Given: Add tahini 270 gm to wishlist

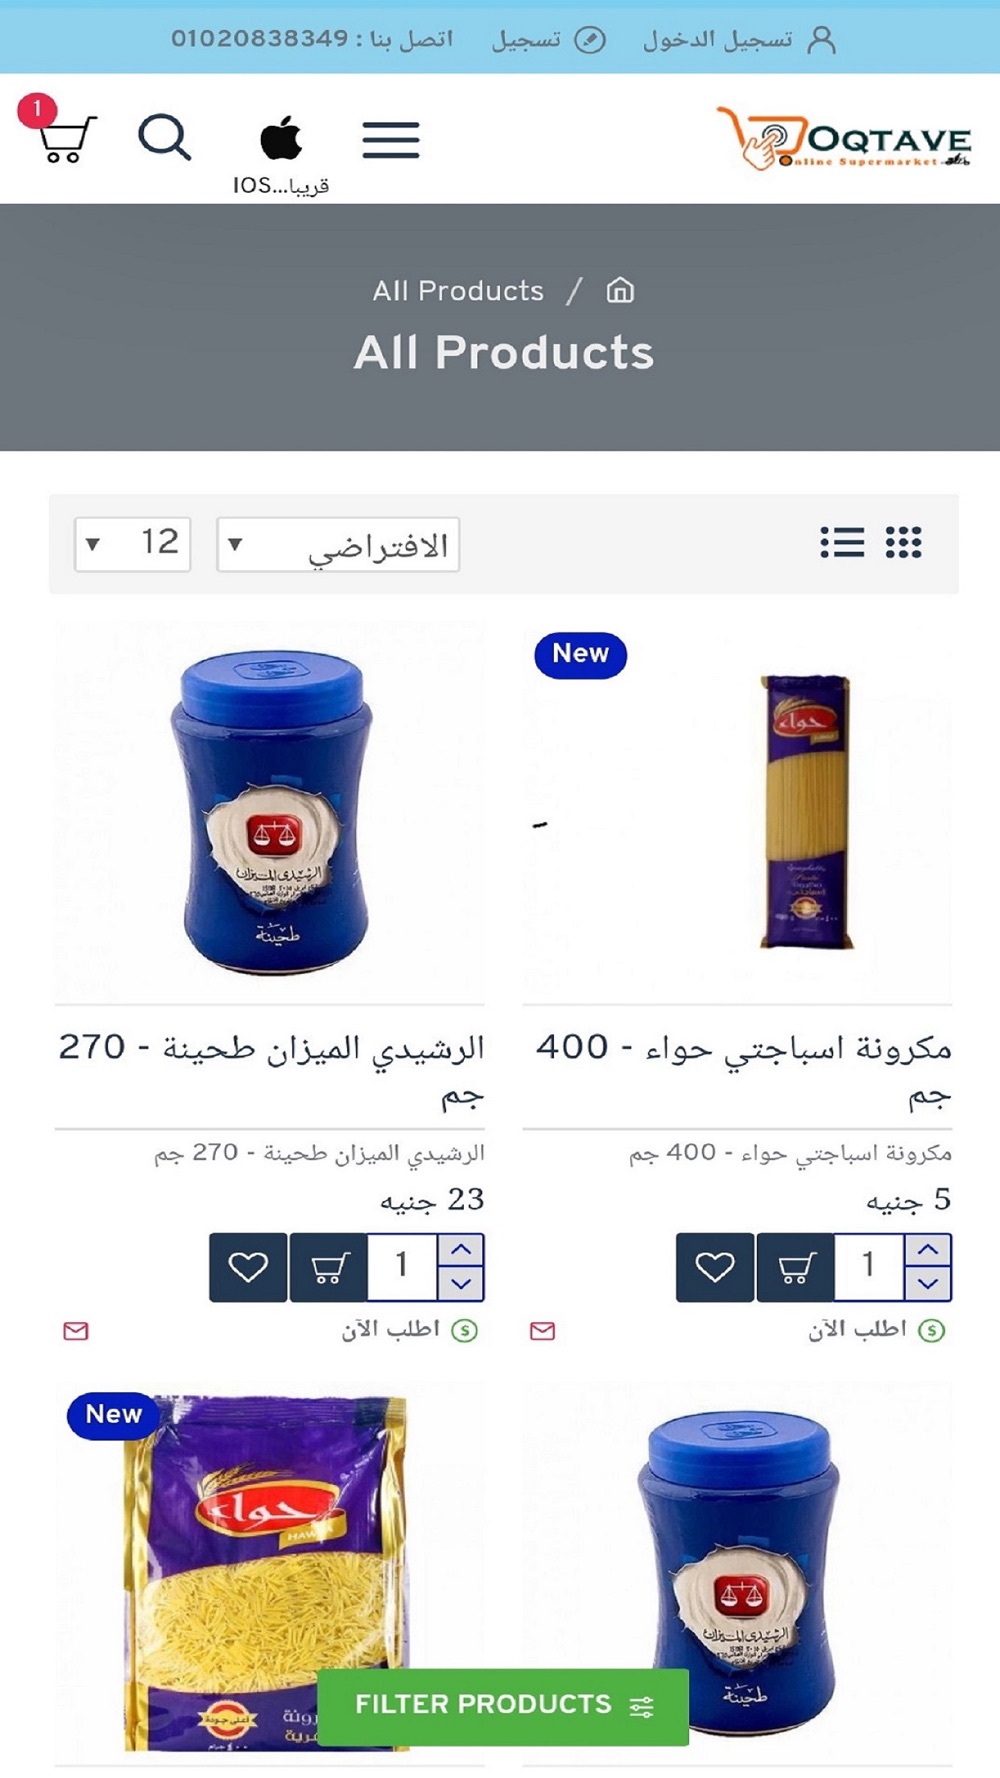Looking at the screenshot, I should [248, 1267].
